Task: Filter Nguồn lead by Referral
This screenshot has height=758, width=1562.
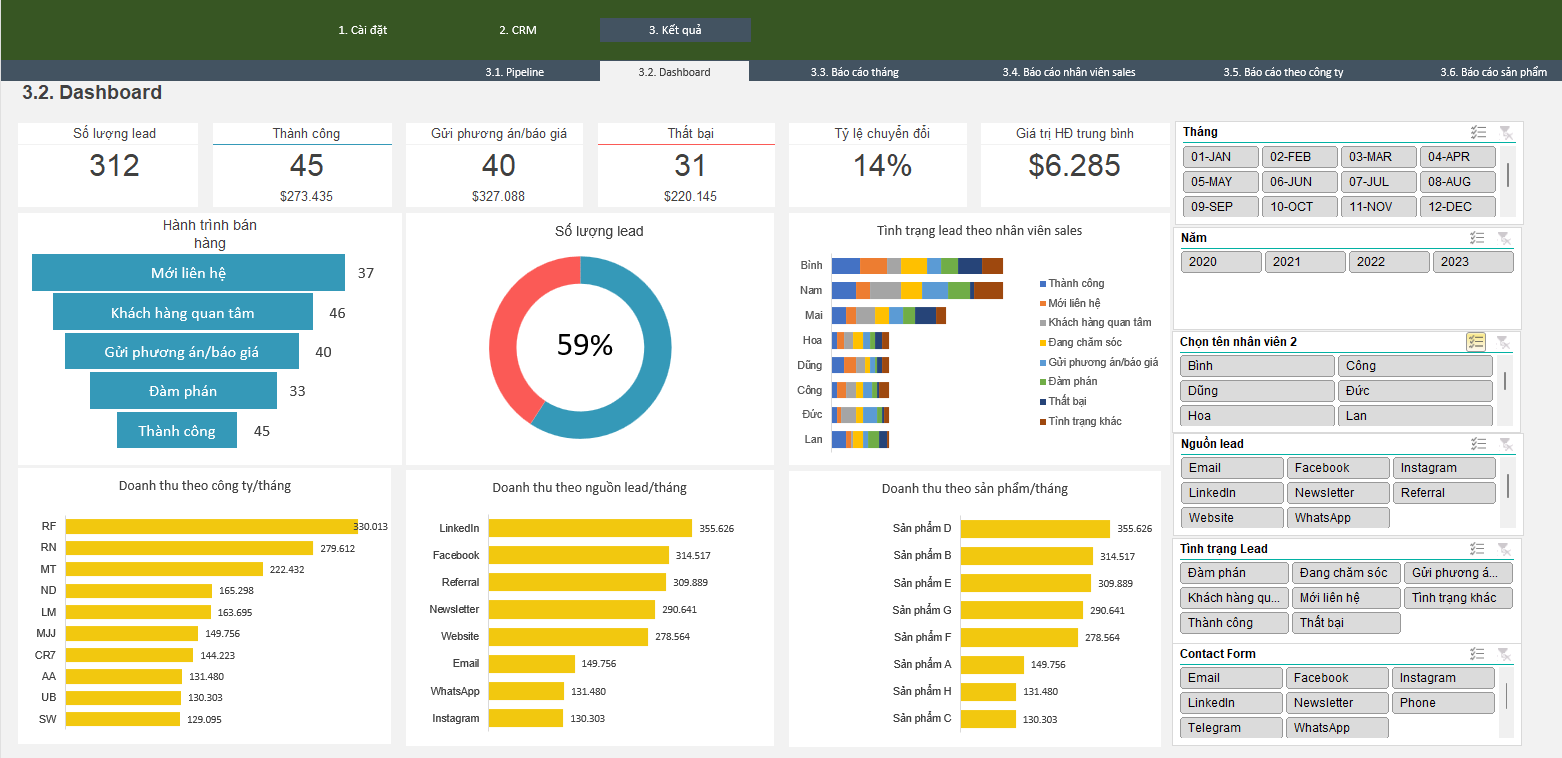Action: [1444, 493]
